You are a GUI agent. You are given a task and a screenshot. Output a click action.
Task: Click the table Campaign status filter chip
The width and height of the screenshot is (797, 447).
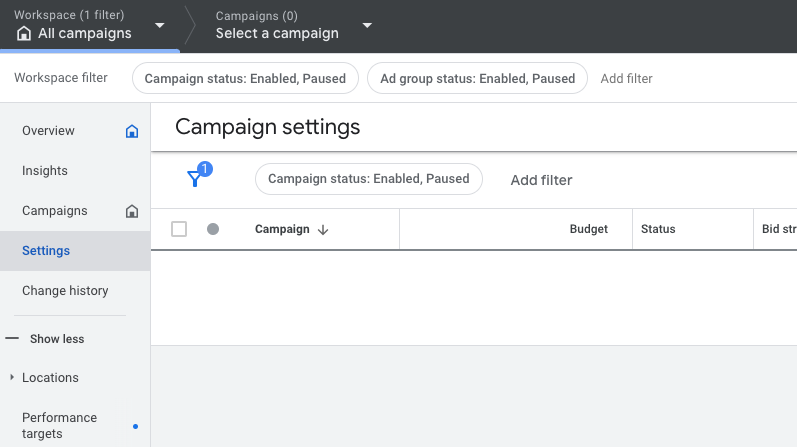(369, 179)
